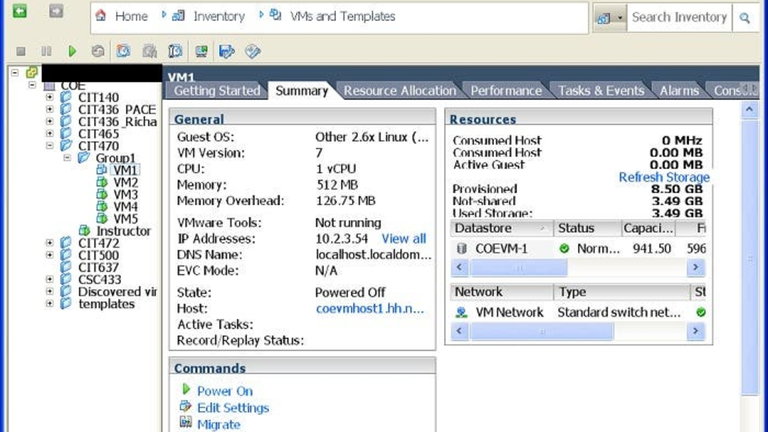Open the Alarms tab
The width and height of the screenshot is (768, 432).
[679, 91]
